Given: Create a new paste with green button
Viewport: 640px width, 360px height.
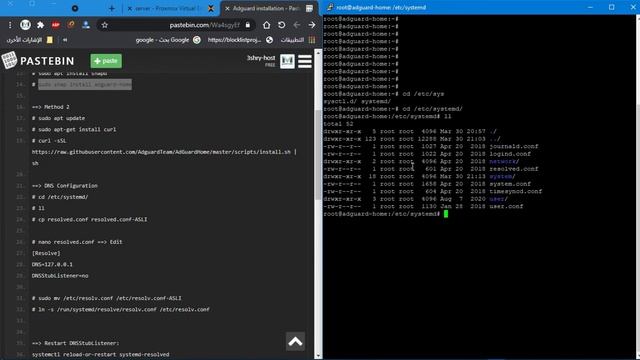Looking at the screenshot, I should [x=106, y=61].
